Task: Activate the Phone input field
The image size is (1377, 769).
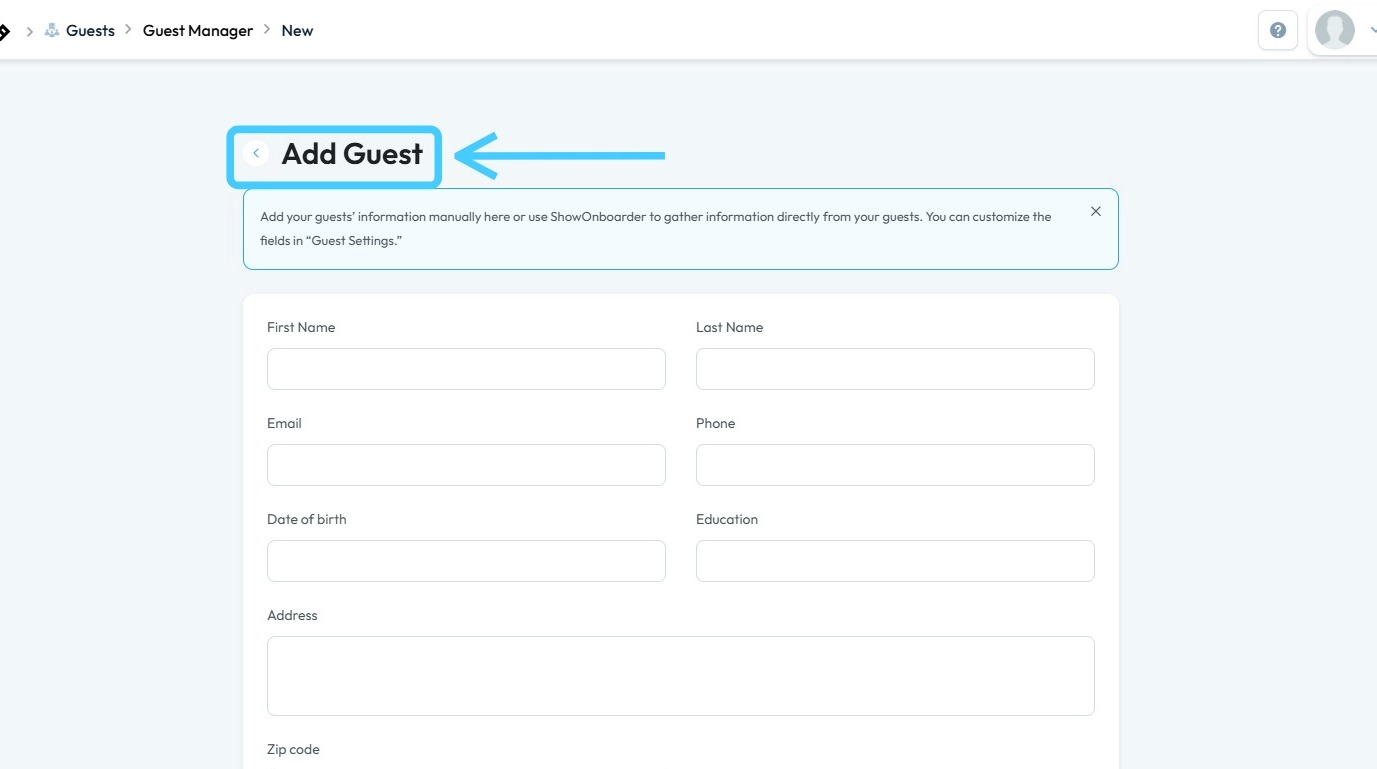Action: (895, 465)
